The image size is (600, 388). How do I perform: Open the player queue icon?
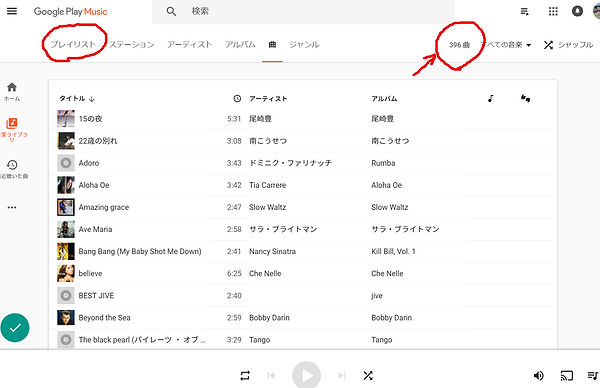[593, 376]
